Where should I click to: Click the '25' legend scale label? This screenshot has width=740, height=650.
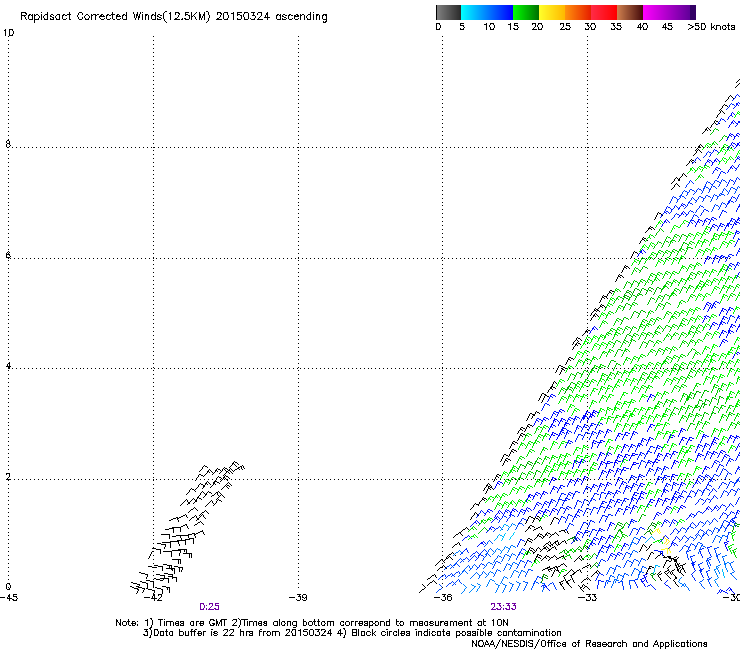(x=565, y=27)
